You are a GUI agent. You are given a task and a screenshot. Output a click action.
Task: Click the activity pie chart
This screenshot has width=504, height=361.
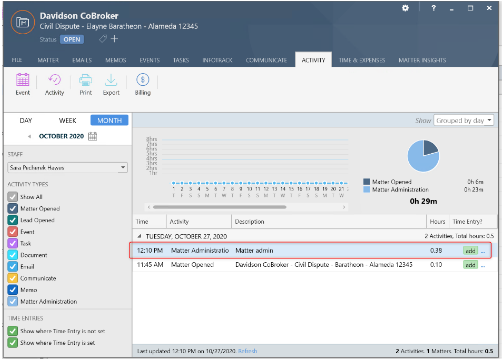tap(423, 156)
